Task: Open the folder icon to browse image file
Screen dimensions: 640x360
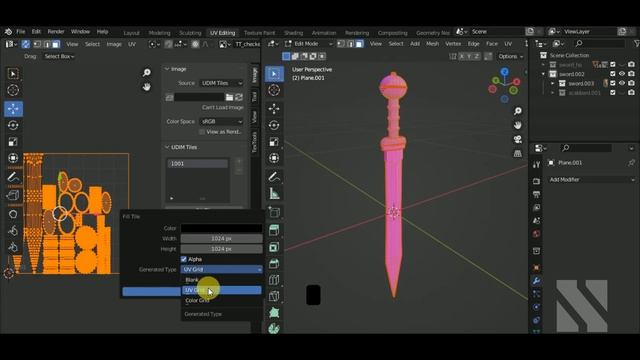Action: (229, 97)
